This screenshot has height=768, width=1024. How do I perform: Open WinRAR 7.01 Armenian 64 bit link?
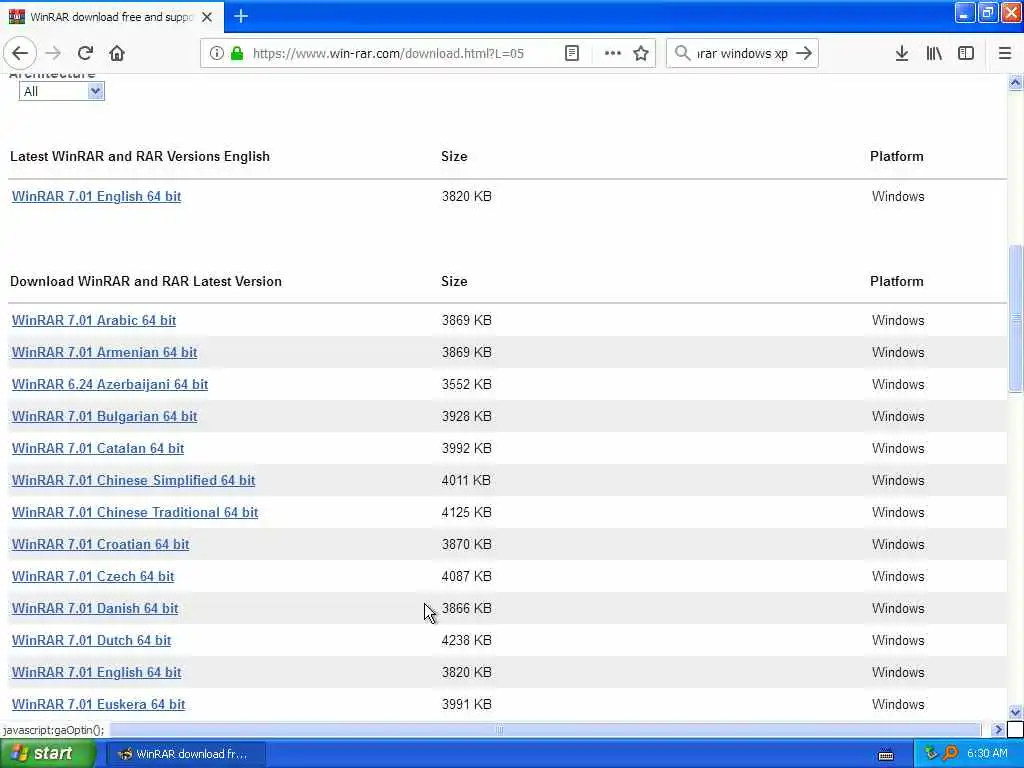coord(104,353)
